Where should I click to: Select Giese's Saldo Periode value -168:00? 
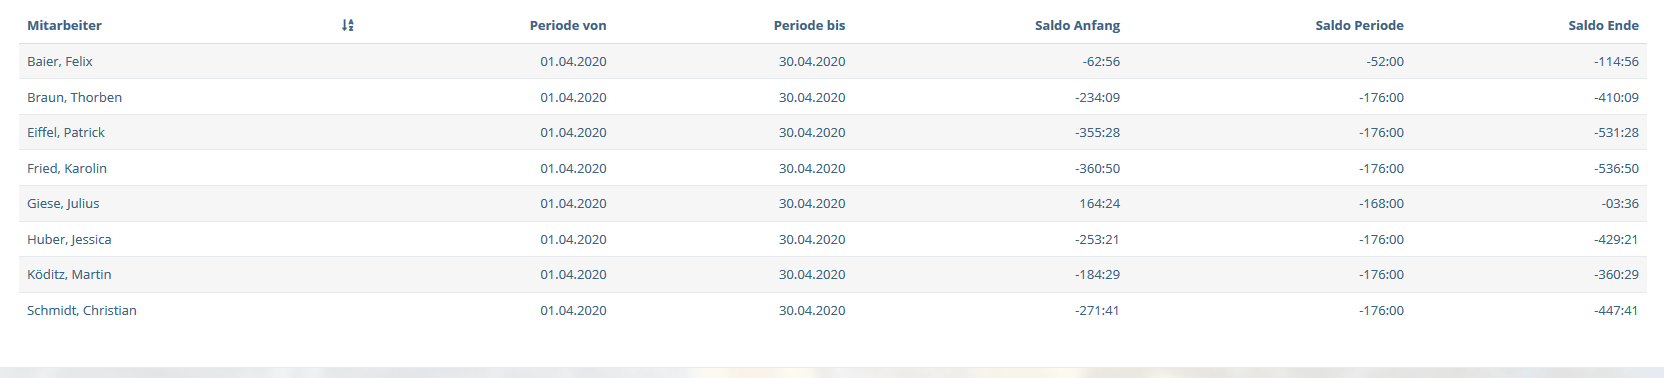pos(1381,203)
